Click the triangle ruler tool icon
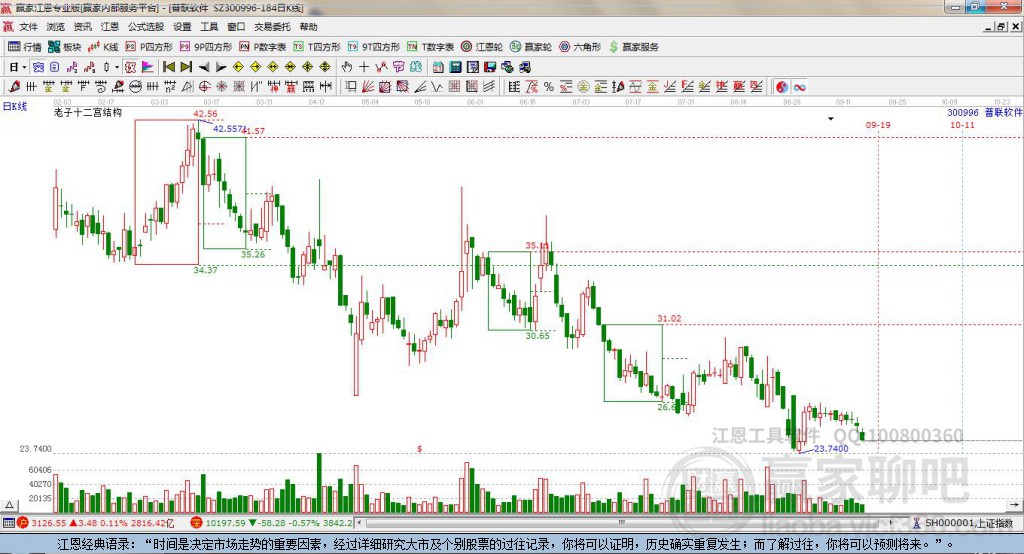 click(187, 86)
